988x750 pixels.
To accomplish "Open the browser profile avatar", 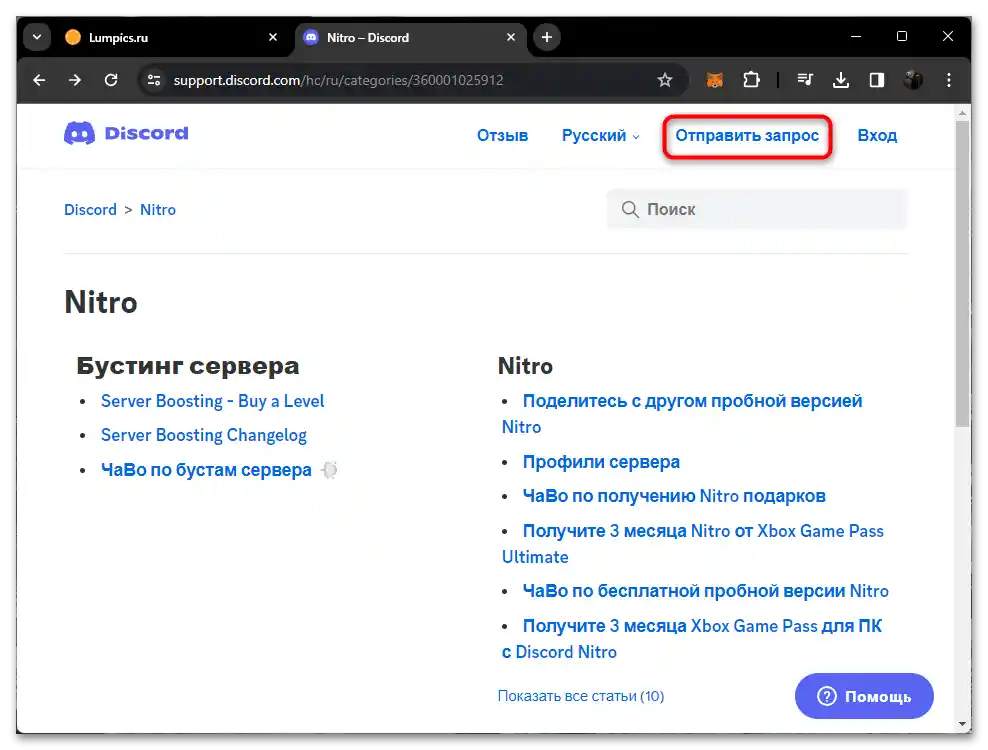I will point(913,79).
